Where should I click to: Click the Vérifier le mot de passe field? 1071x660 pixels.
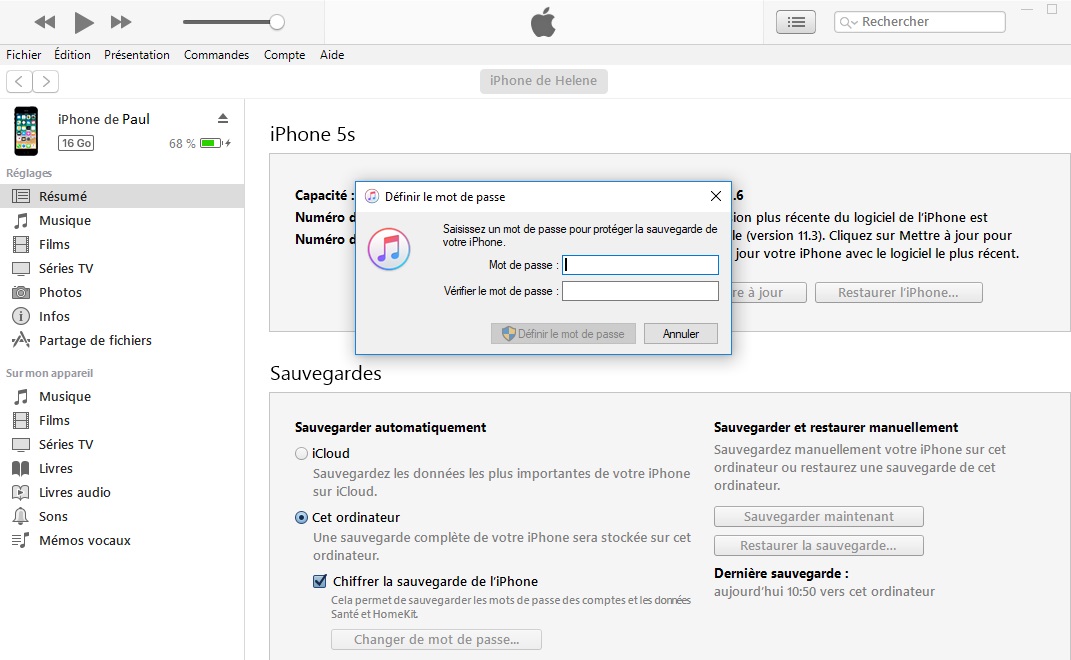point(640,291)
